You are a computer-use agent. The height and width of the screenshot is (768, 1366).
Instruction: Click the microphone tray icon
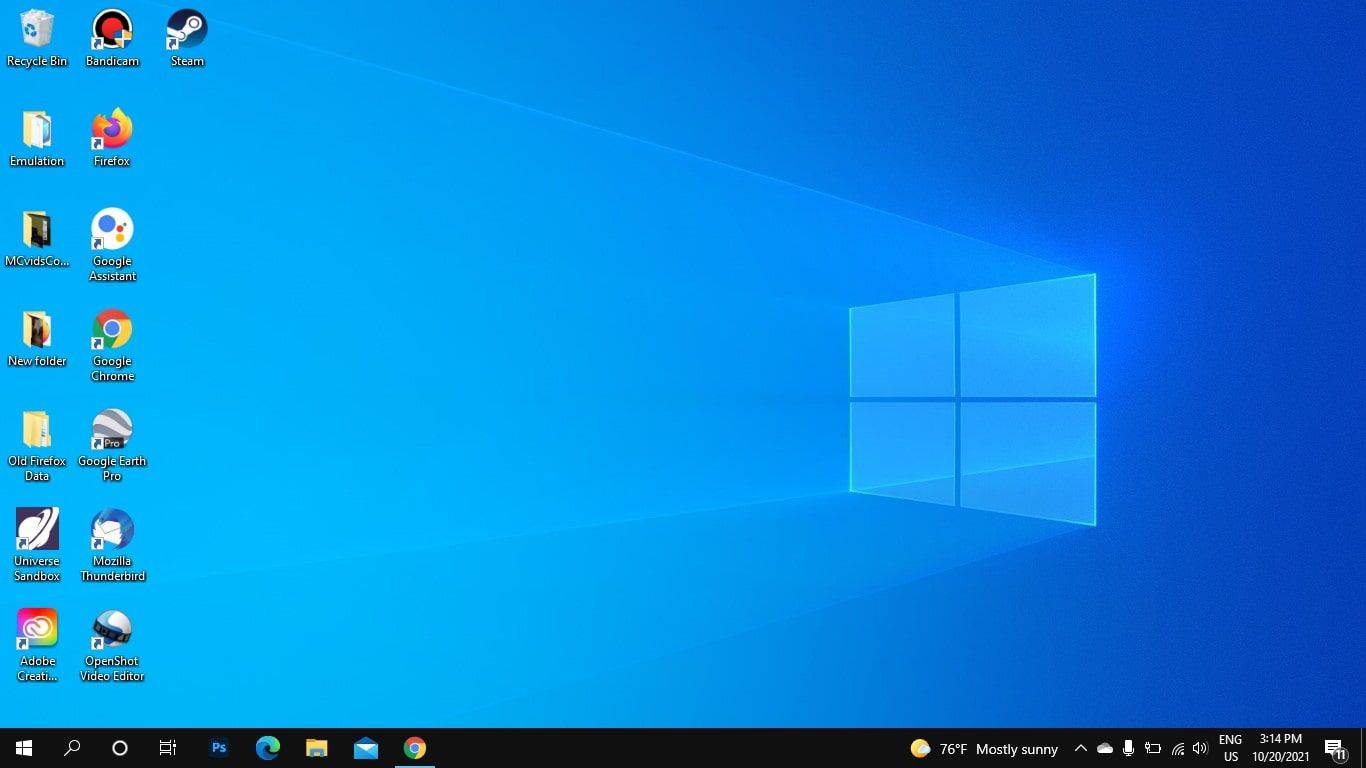1129,748
